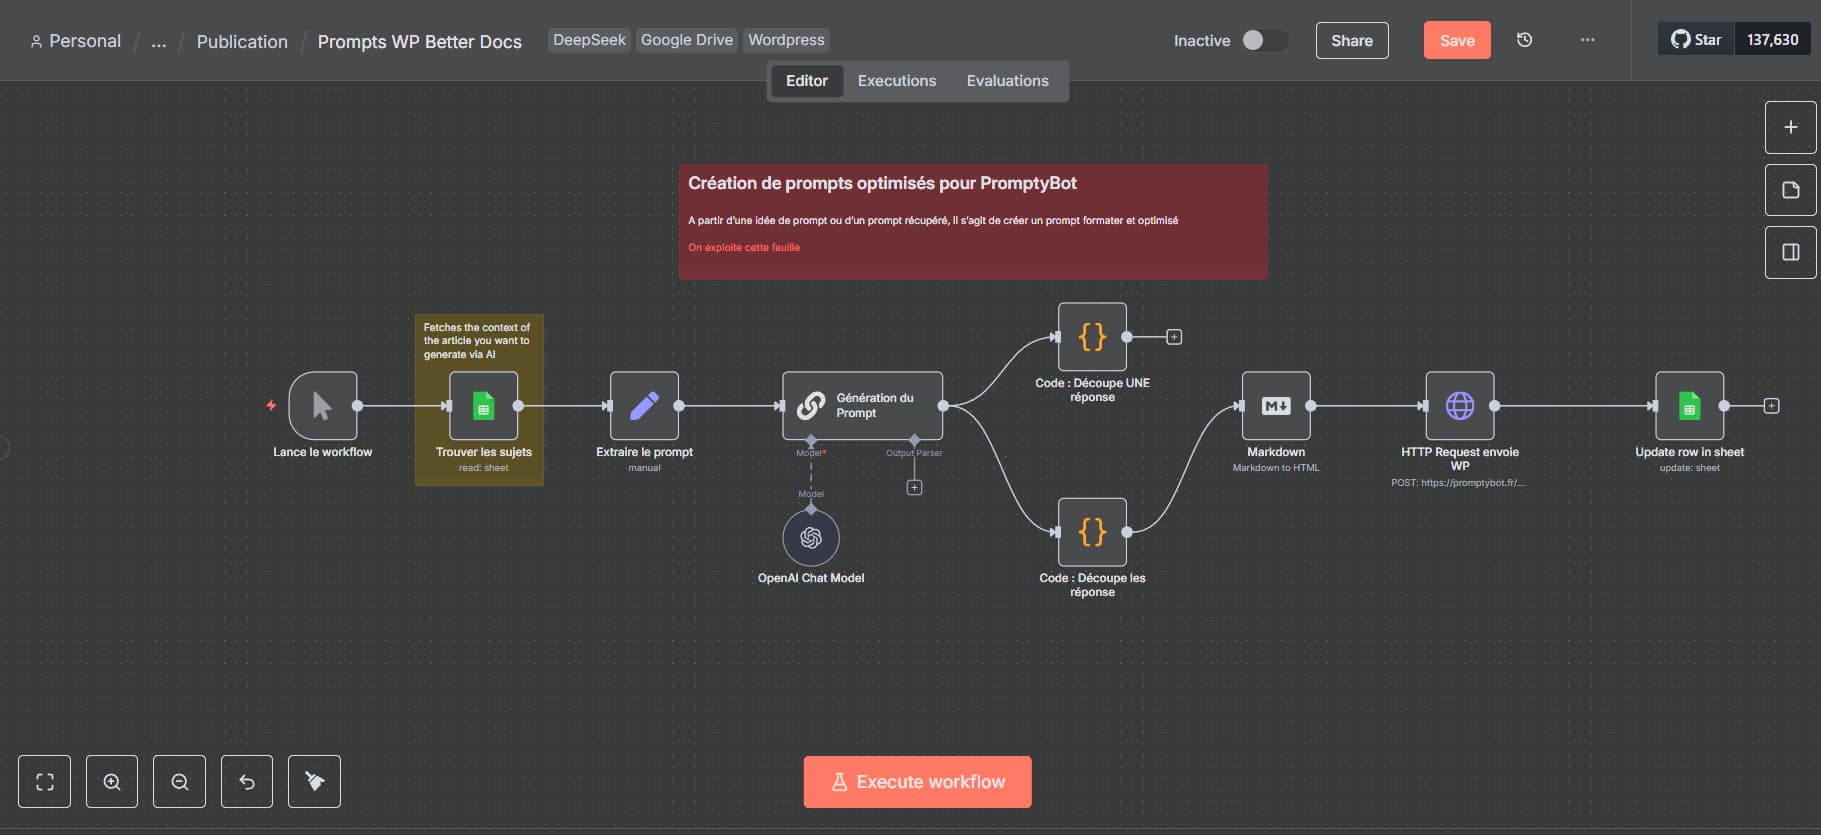Click the Execute workflow button
The width and height of the screenshot is (1821, 835).
(917, 782)
